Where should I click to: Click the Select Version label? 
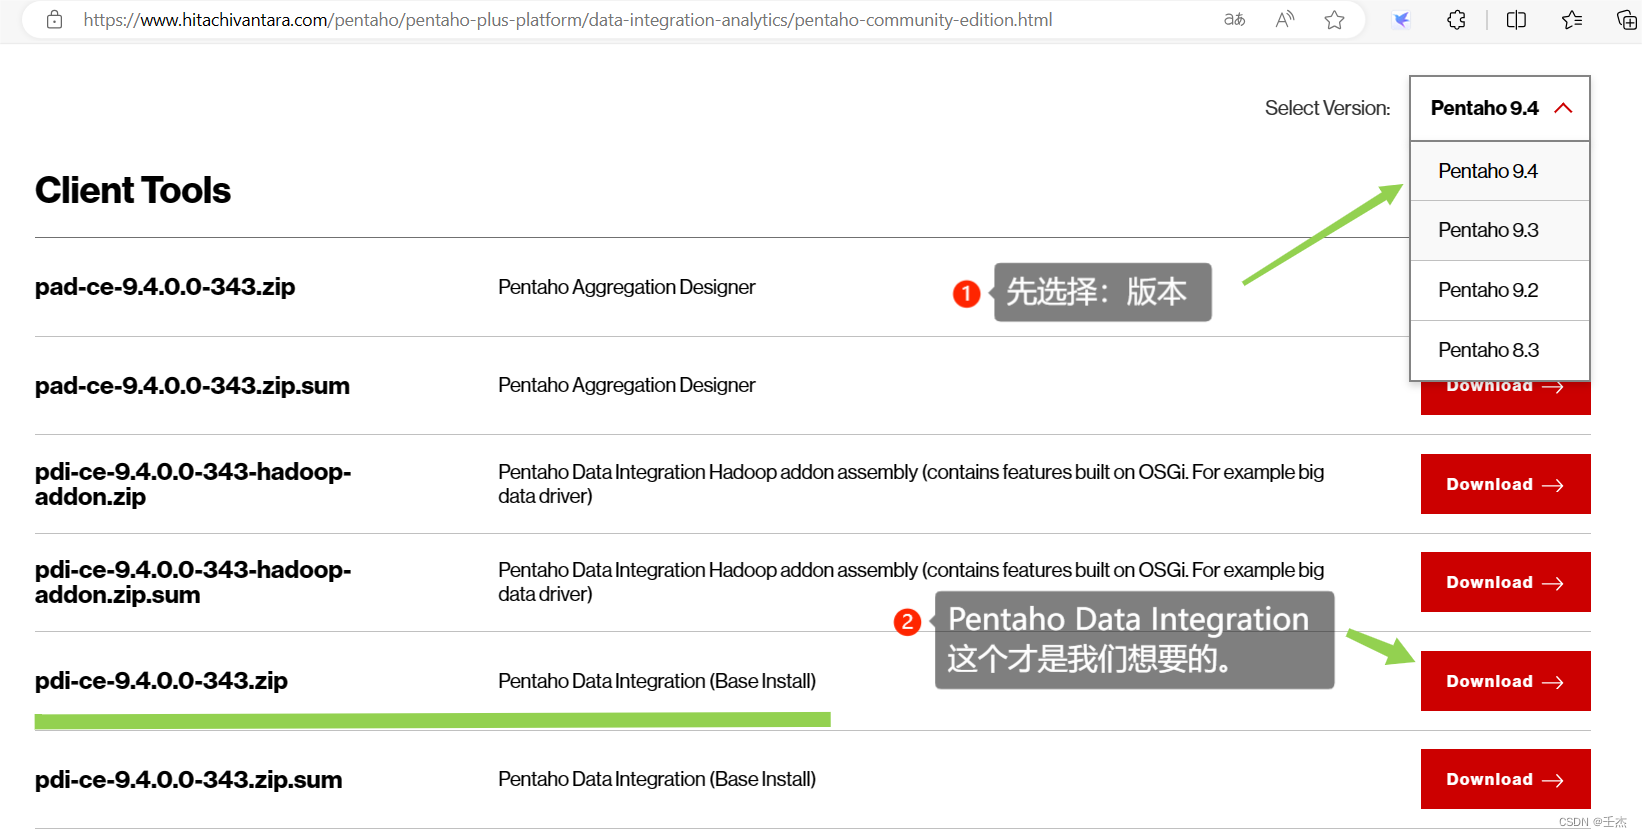[x=1327, y=108]
